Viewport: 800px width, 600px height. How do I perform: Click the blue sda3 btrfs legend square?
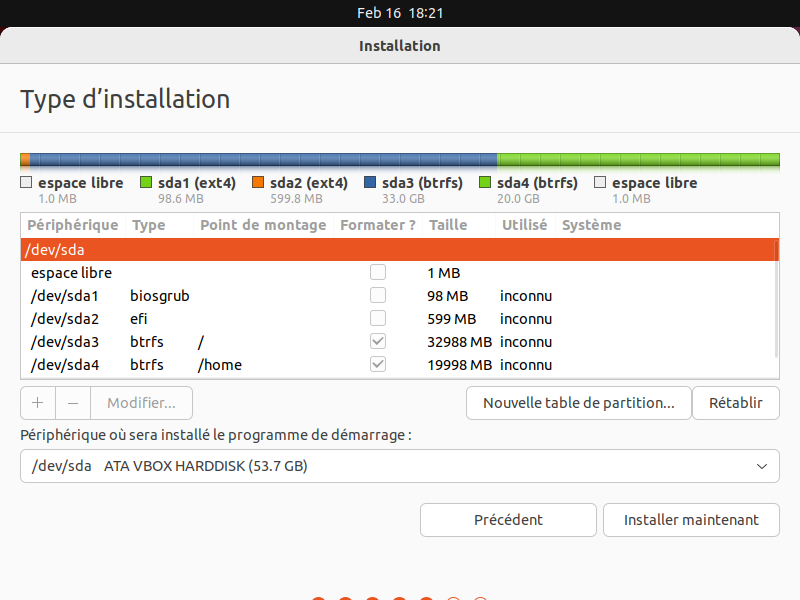[370, 183]
